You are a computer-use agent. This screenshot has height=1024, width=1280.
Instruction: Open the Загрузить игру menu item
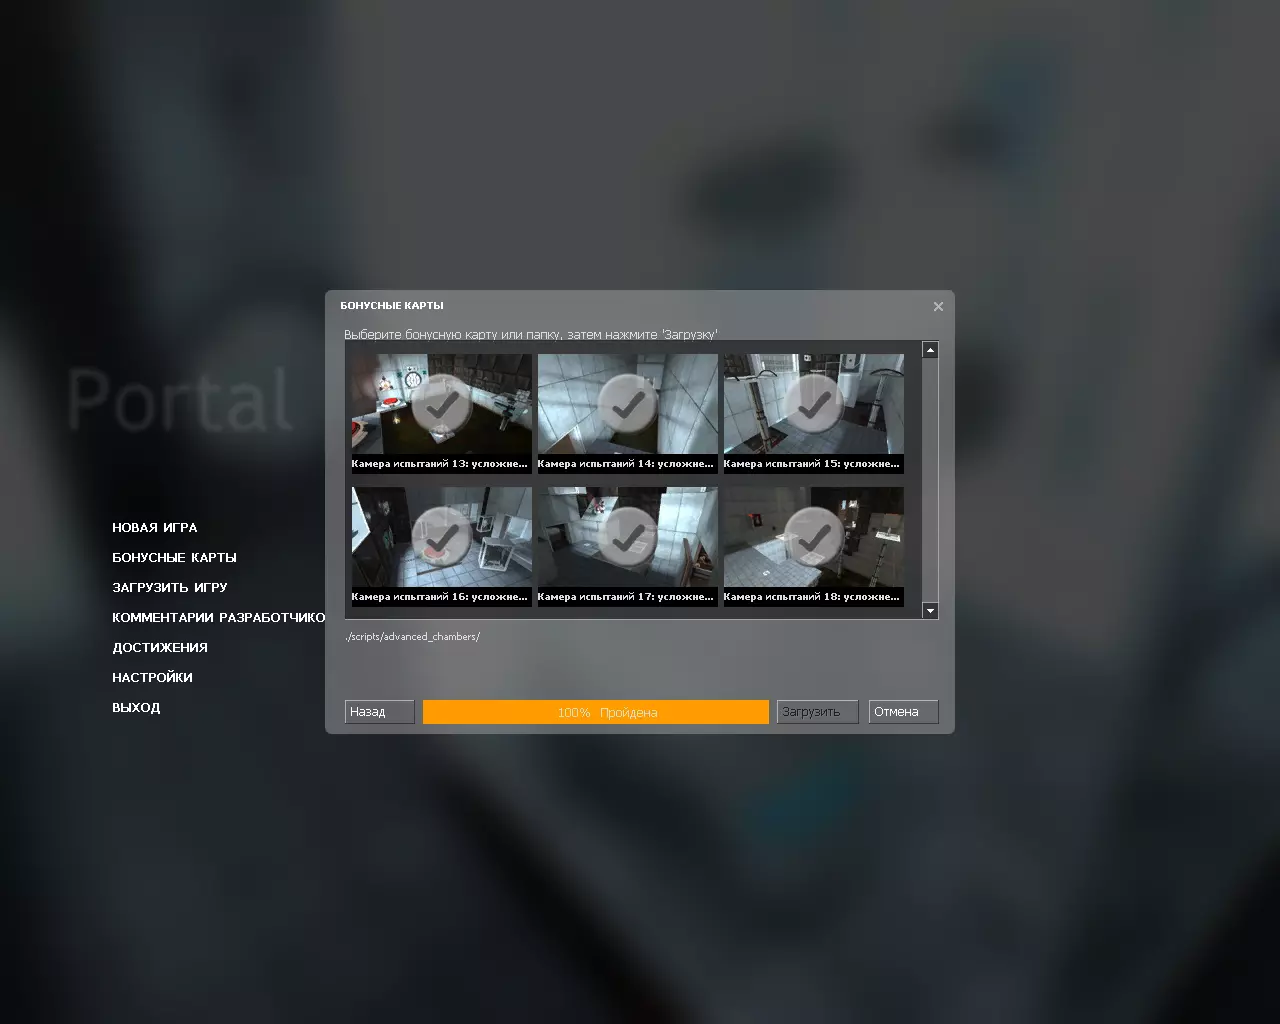(170, 588)
